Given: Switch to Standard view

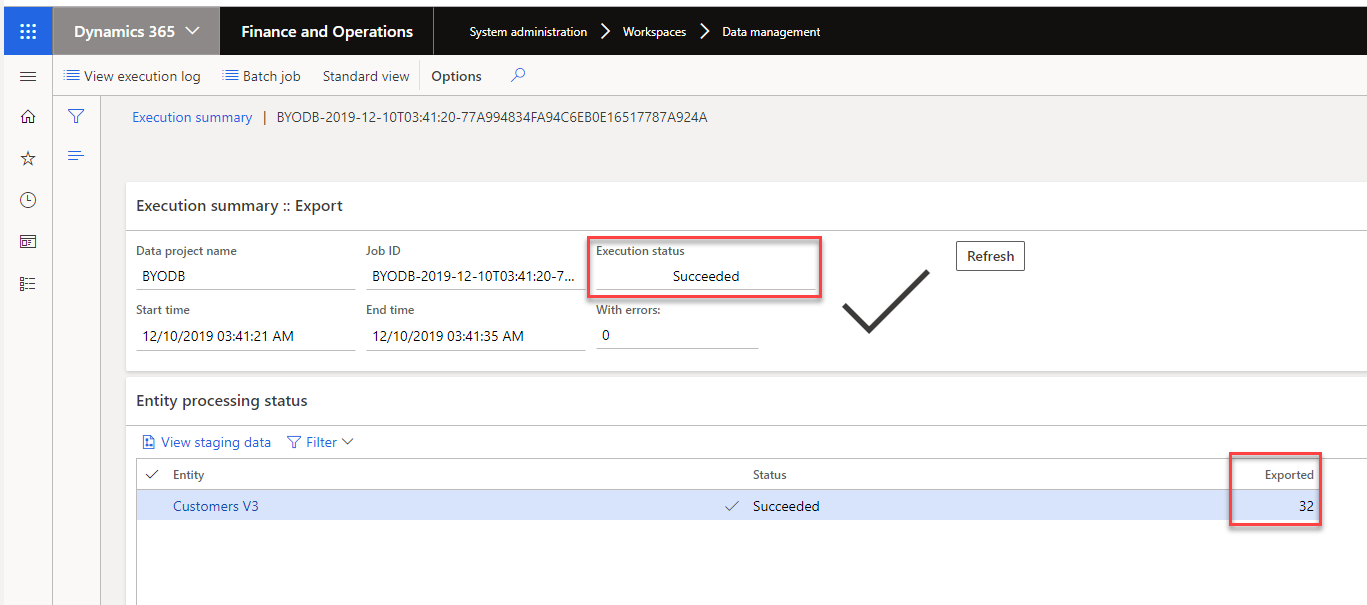Looking at the screenshot, I should (x=366, y=76).
